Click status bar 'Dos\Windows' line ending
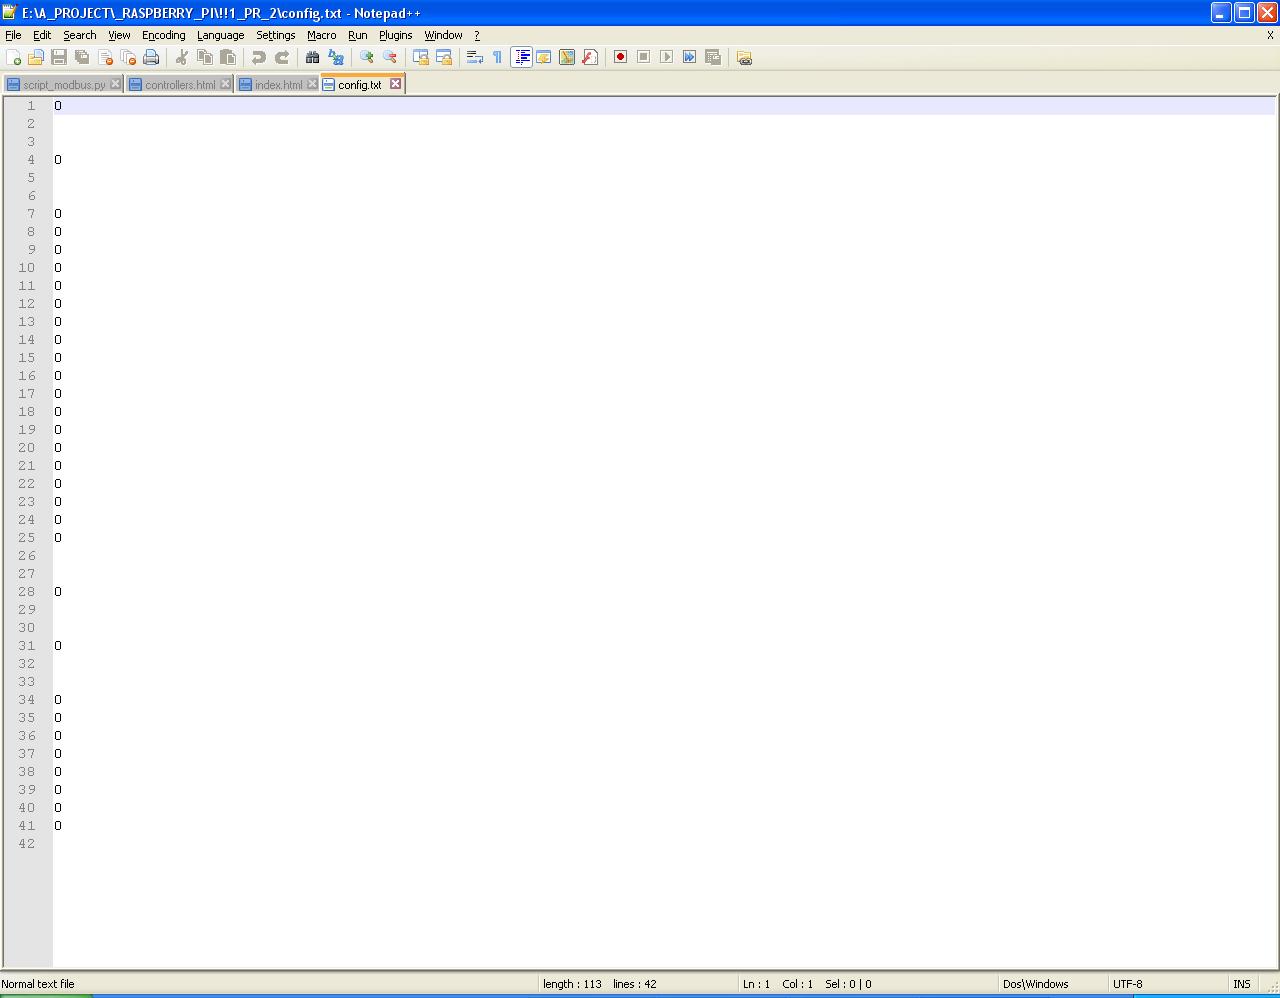This screenshot has height=998, width=1280. click(1035, 984)
